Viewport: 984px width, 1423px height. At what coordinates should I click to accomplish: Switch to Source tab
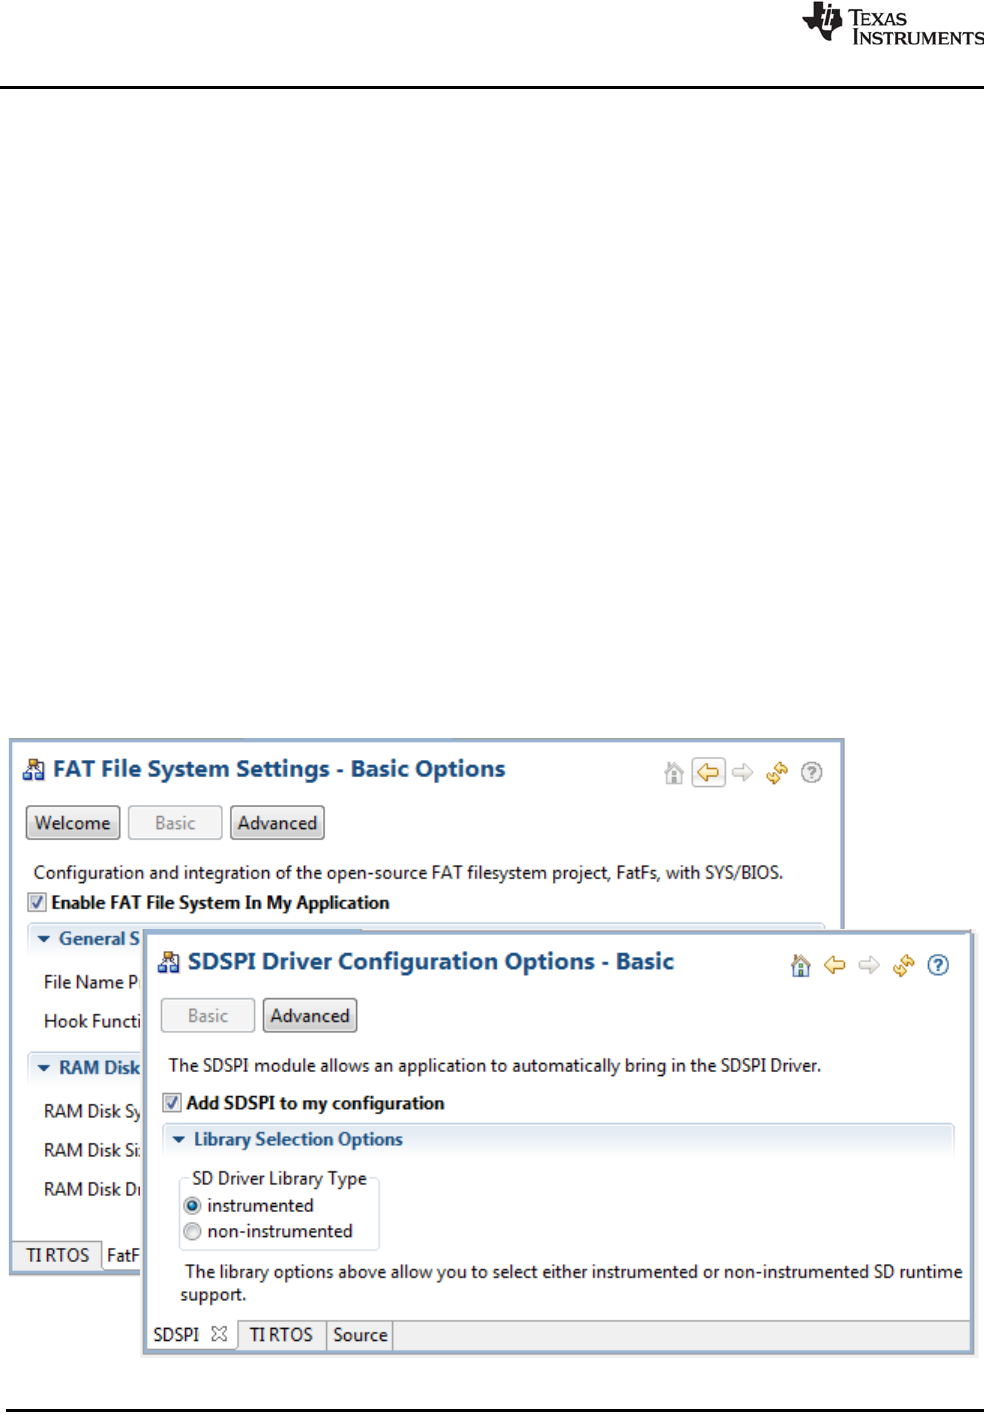(x=360, y=1335)
